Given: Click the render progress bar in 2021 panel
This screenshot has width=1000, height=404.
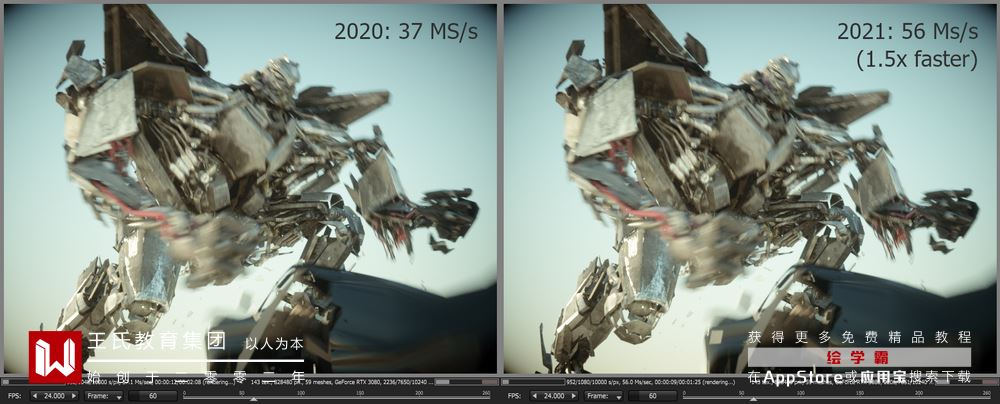Looking at the screenshot, I should 533,382.
